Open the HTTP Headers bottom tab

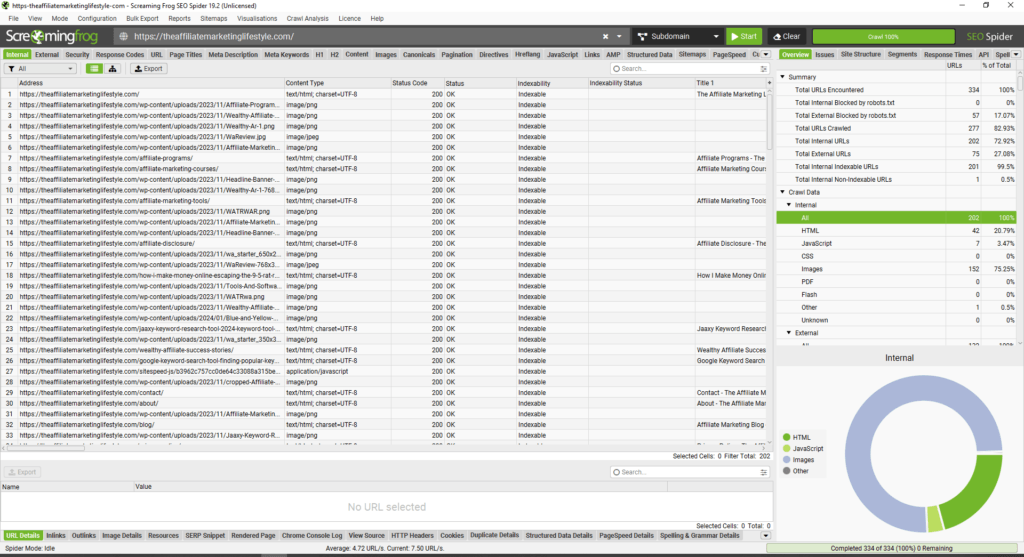point(412,535)
